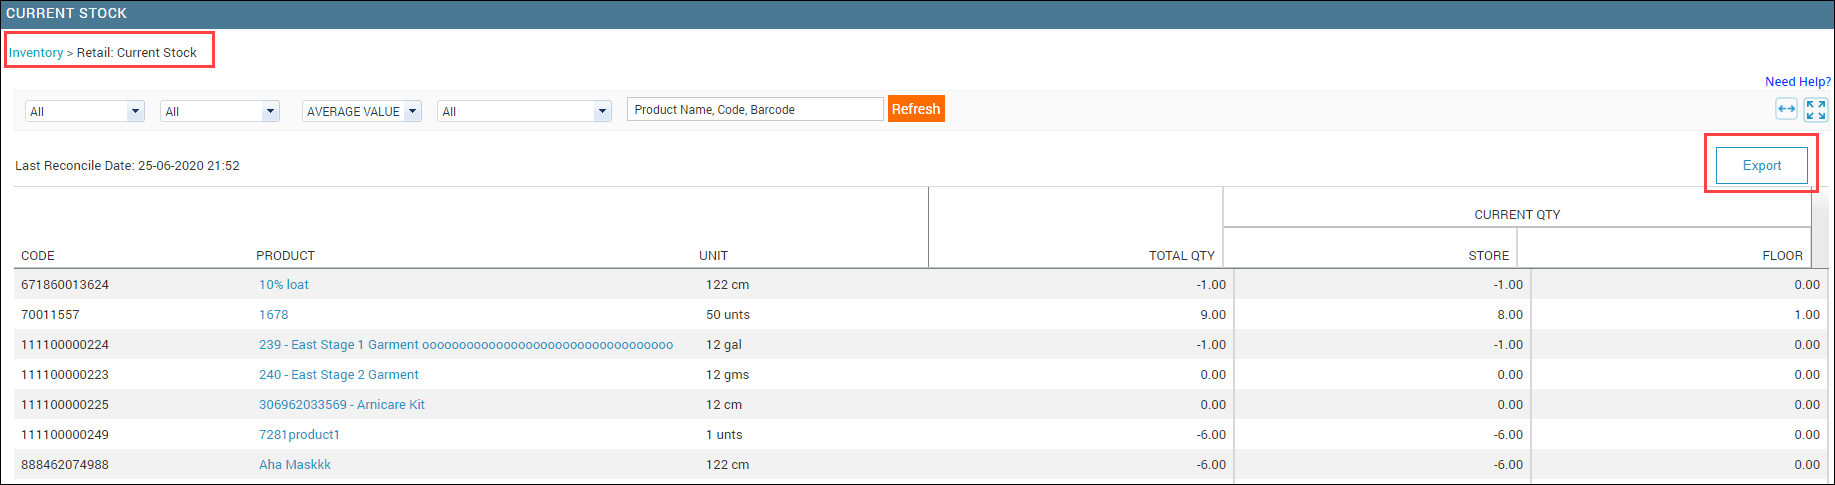Click the TOTAL QTY column header
This screenshot has height=485, width=1835.
(x=1182, y=256)
